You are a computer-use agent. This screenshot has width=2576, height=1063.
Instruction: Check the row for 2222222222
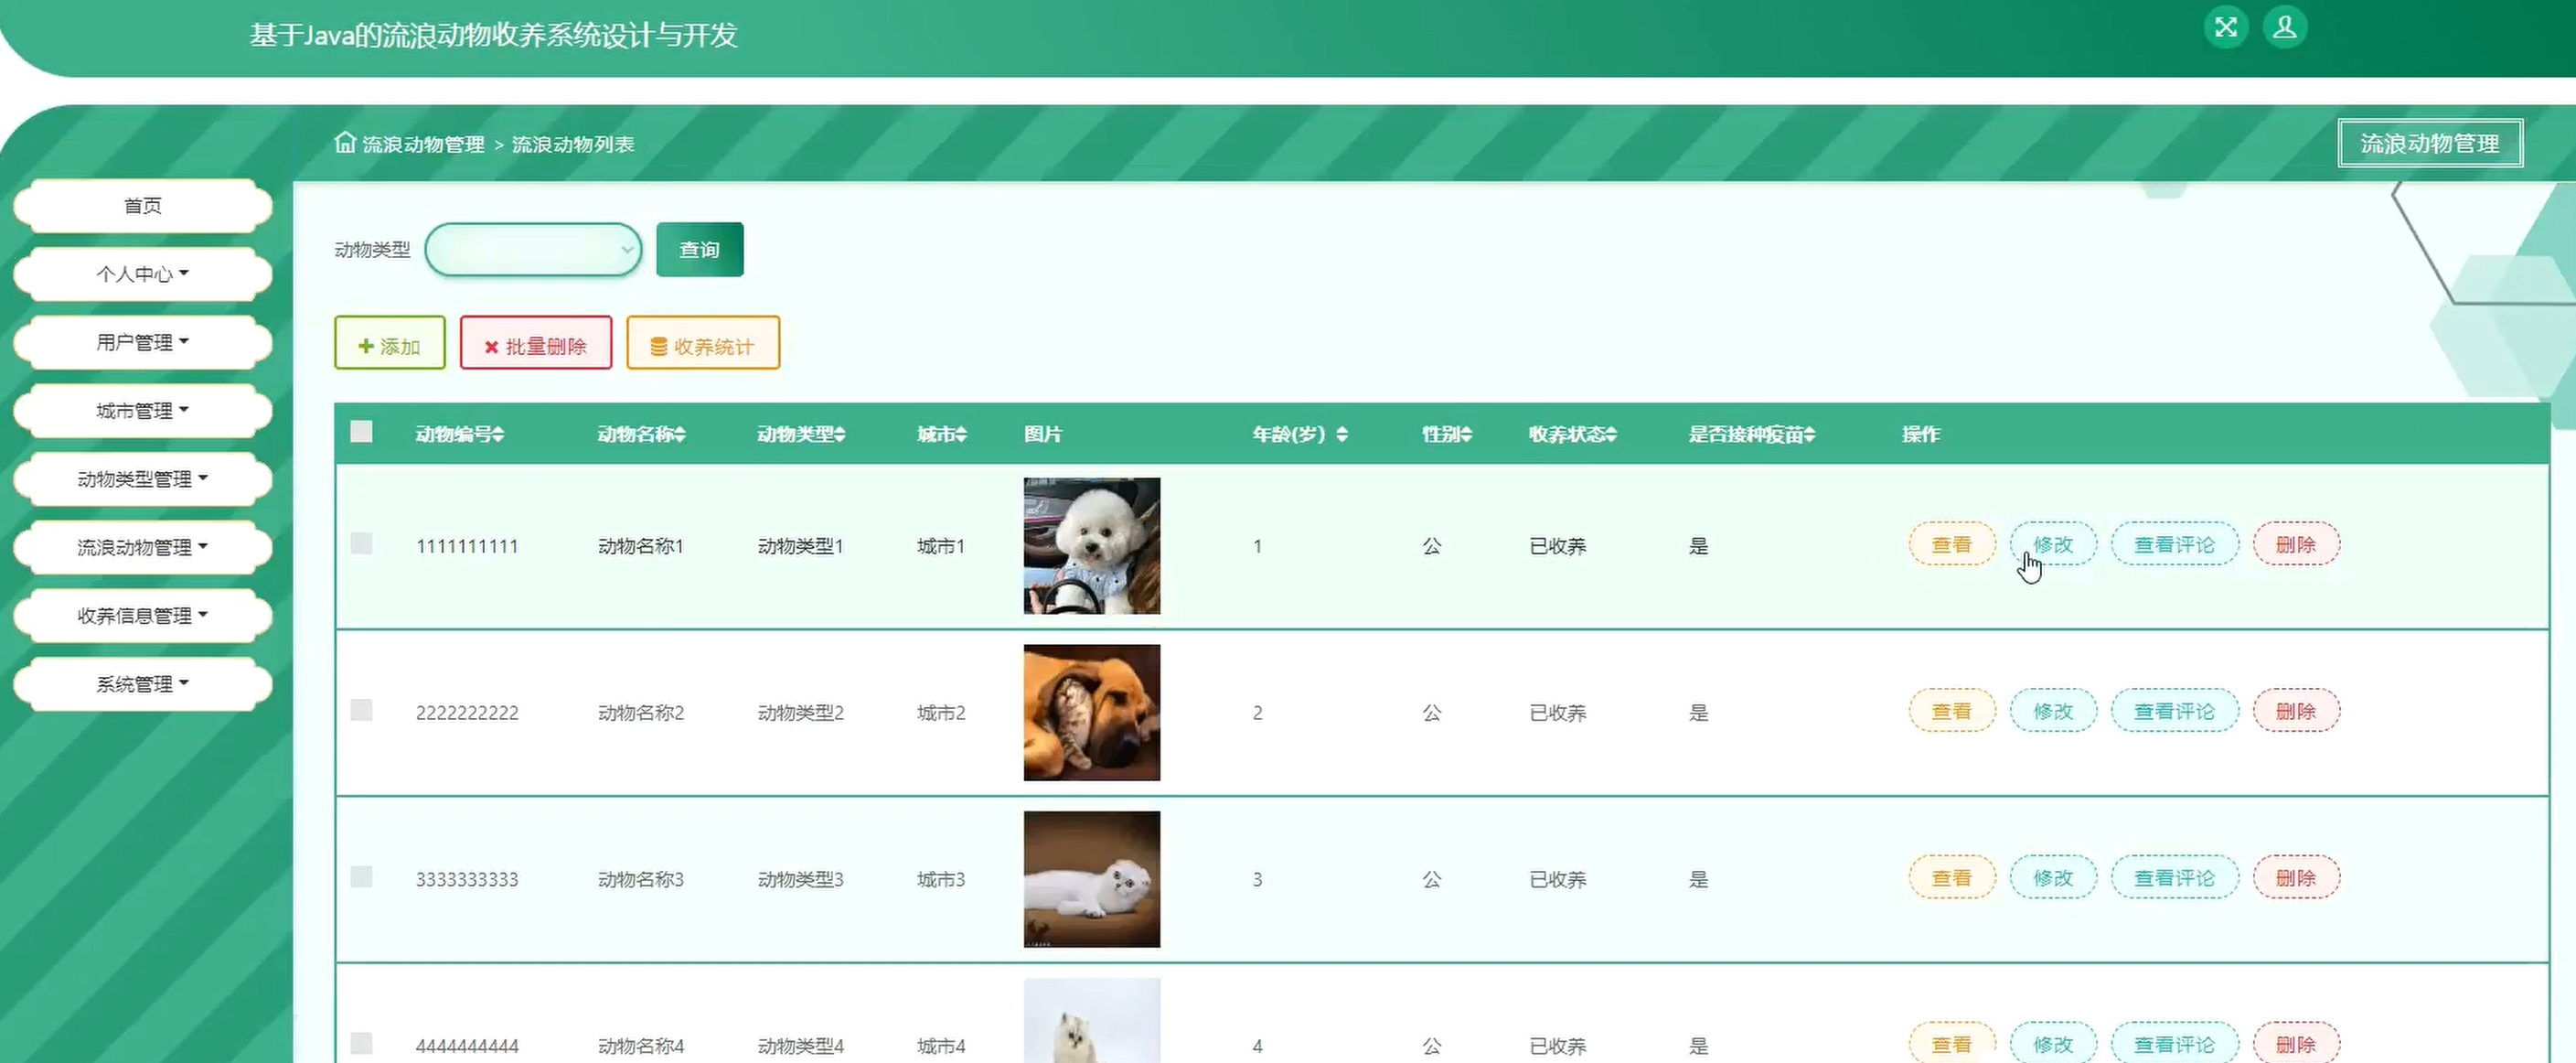[361, 711]
